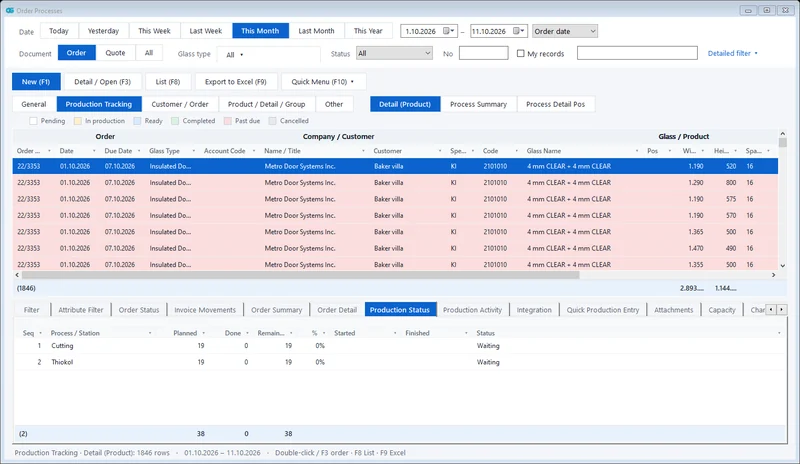This screenshot has width=800, height=464.
Task: Switch to Invoice Movements tab
Action: pyautogui.click(x=205, y=310)
